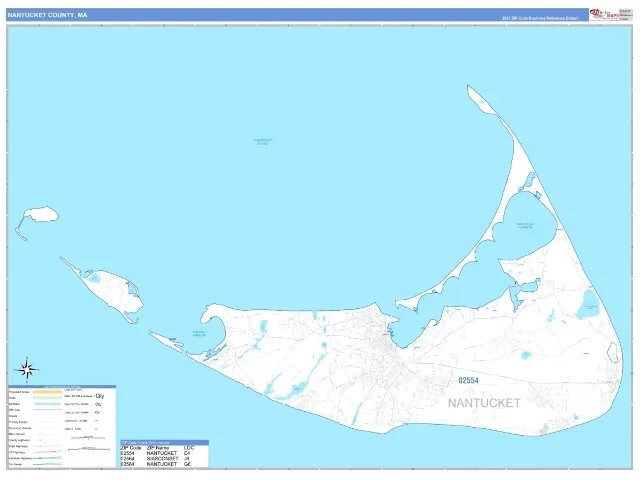
Task: Click the 'ZIP Name' column header in the table
Action: point(158,448)
